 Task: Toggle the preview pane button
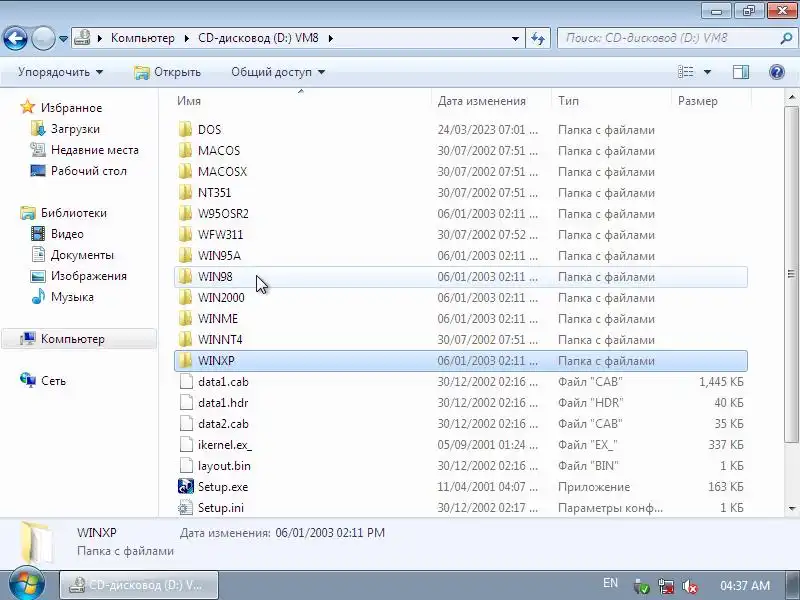pyautogui.click(x=741, y=72)
